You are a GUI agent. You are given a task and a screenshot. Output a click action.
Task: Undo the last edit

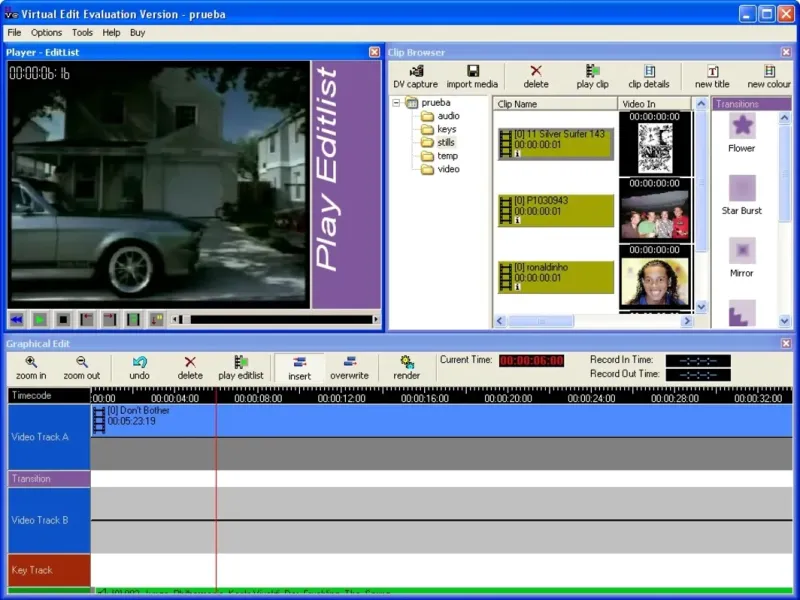tap(139, 362)
